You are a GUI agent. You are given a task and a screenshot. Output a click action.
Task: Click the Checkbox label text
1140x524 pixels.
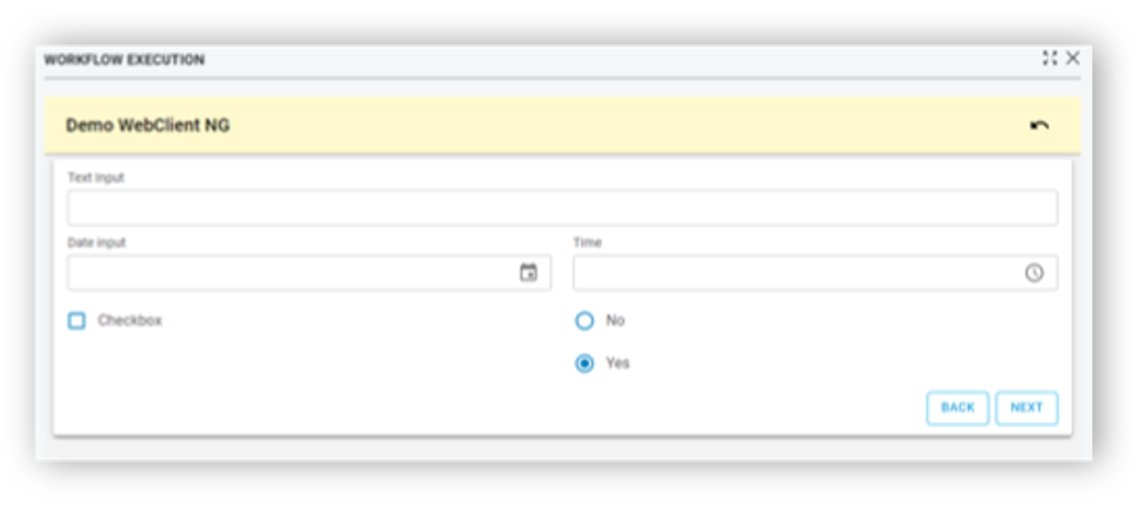pos(130,321)
